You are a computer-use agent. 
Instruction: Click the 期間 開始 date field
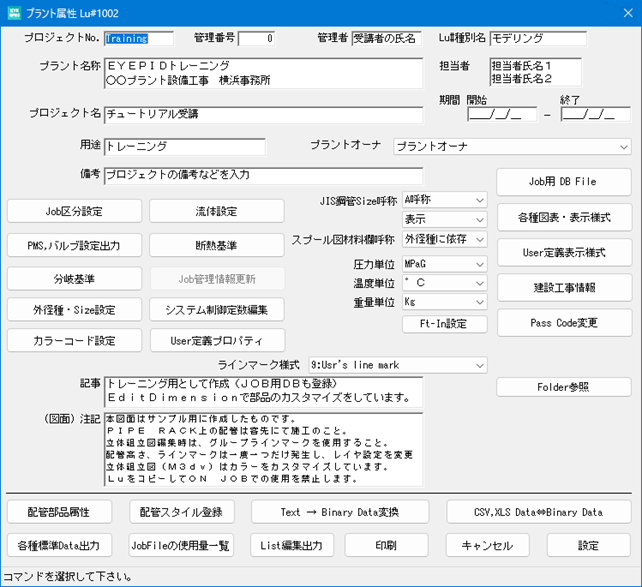click(x=502, y=115)
